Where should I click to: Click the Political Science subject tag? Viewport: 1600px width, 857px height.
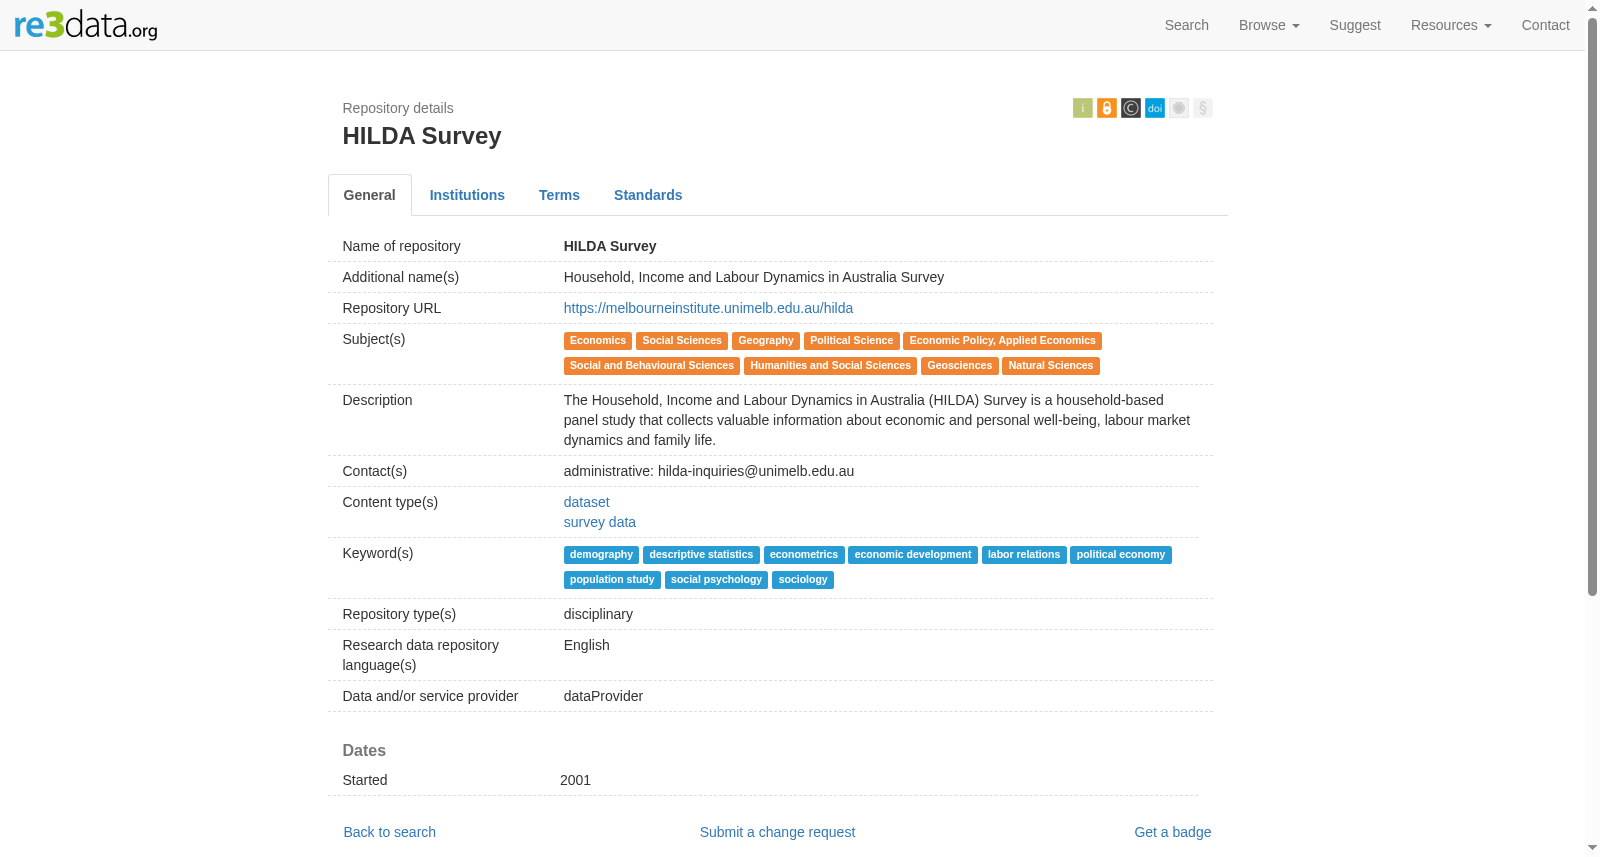pos(851,341)
